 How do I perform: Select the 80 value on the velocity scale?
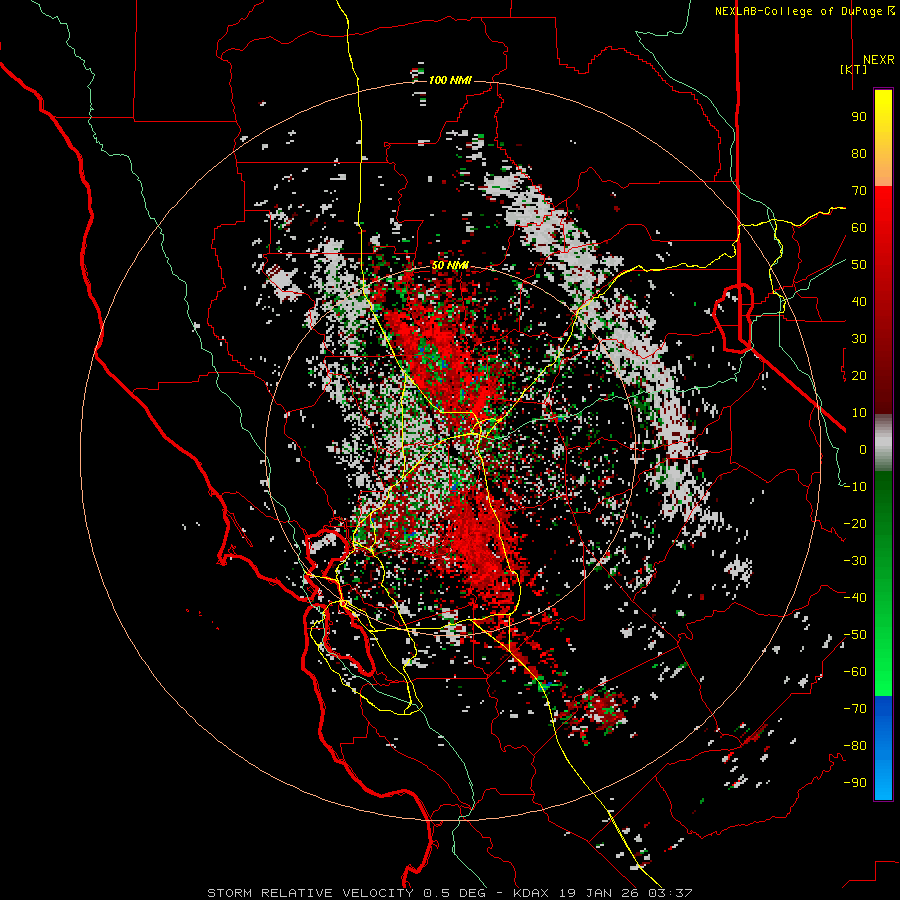tap(859, 153)
